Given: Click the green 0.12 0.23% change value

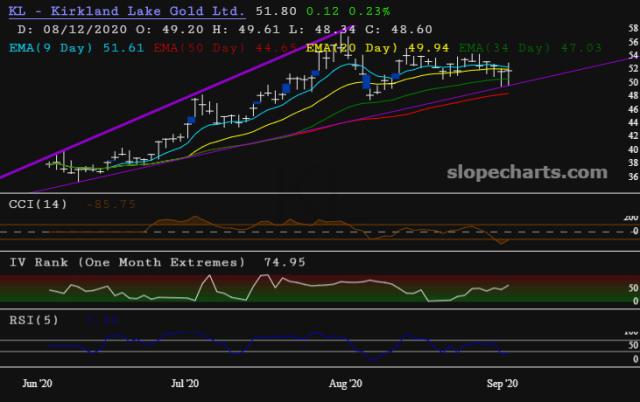Looking at the screenshot, I should coord(329,10).
